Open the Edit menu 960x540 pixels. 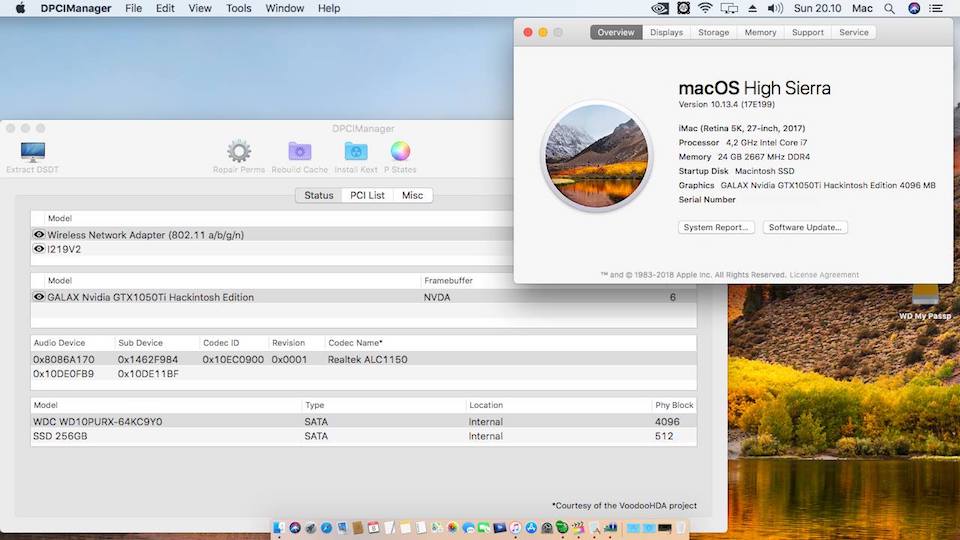point(165,9)
